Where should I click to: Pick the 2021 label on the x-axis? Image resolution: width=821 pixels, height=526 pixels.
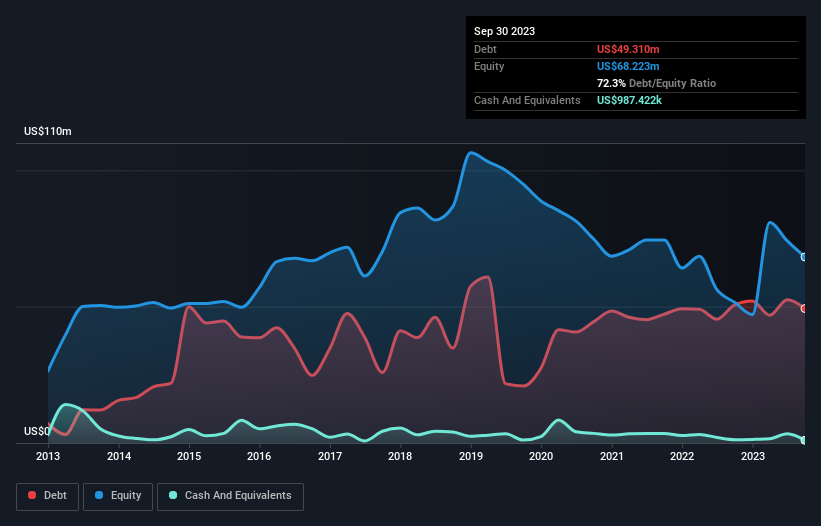point(611,457)
